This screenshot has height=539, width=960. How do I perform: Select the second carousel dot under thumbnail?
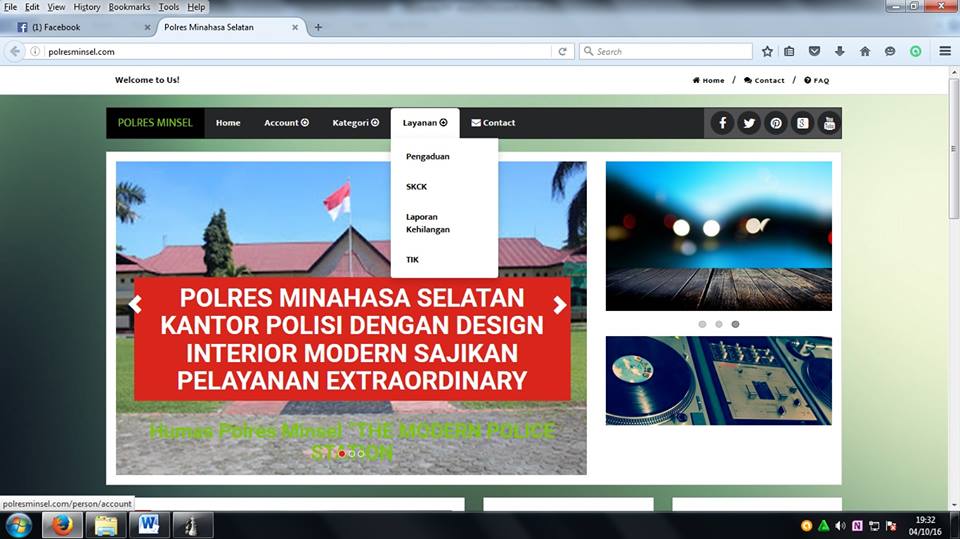(718, 324)
